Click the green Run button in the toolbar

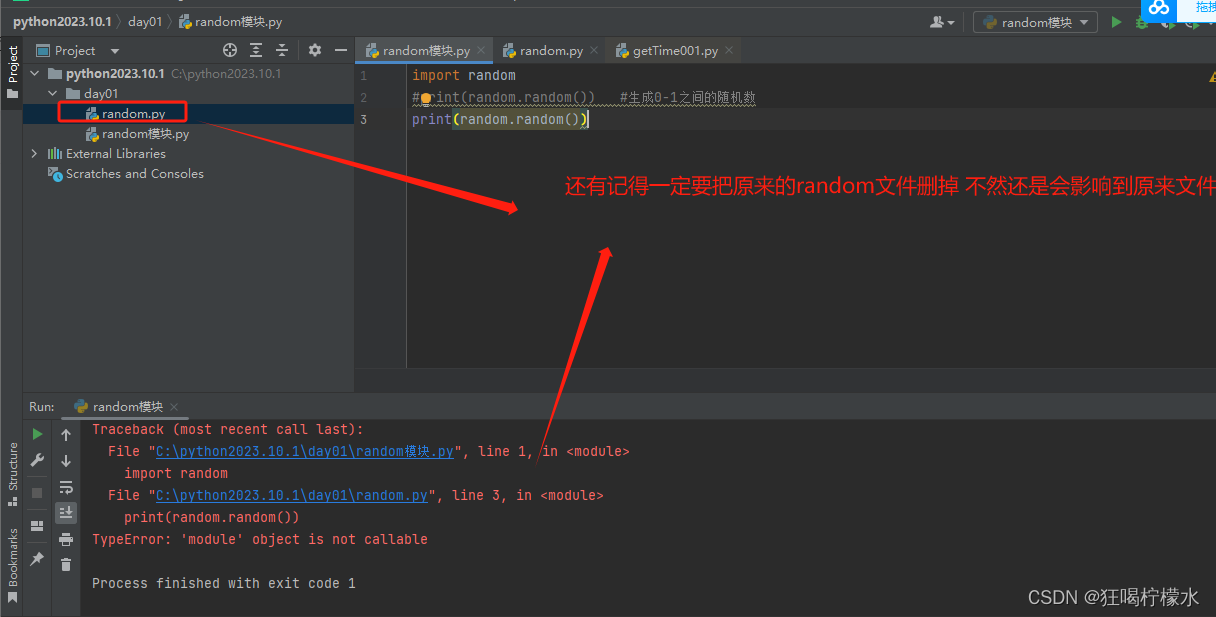pos(1116,21)
